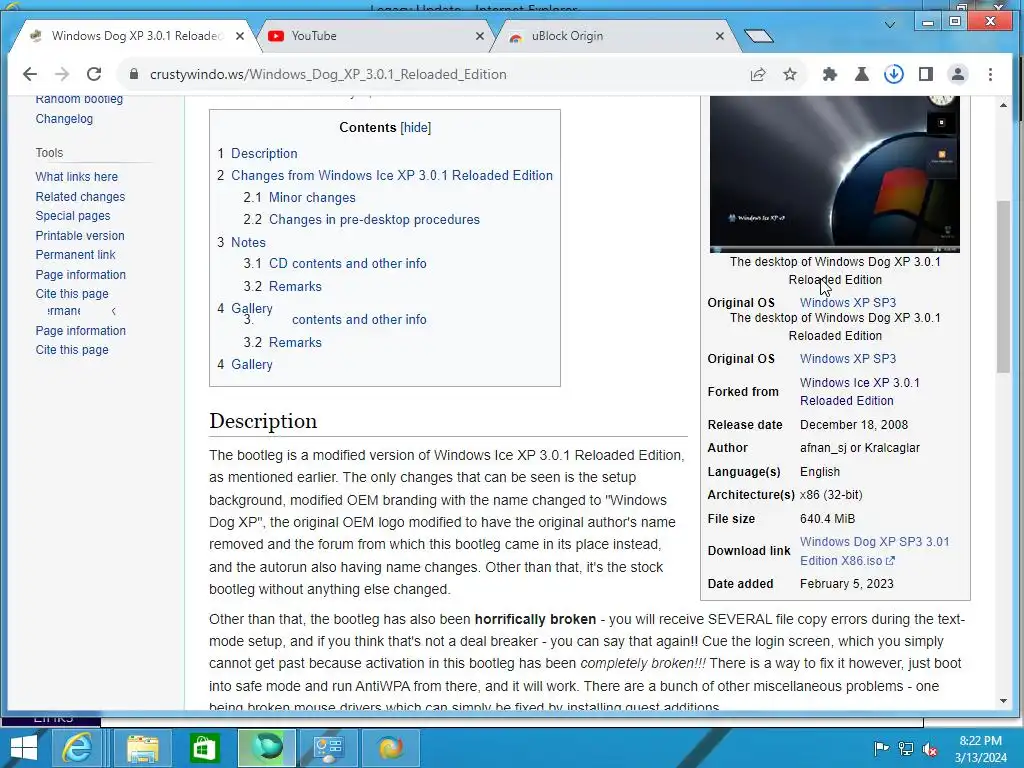Select the Release date value December 18, 2008

click(854, 425)
